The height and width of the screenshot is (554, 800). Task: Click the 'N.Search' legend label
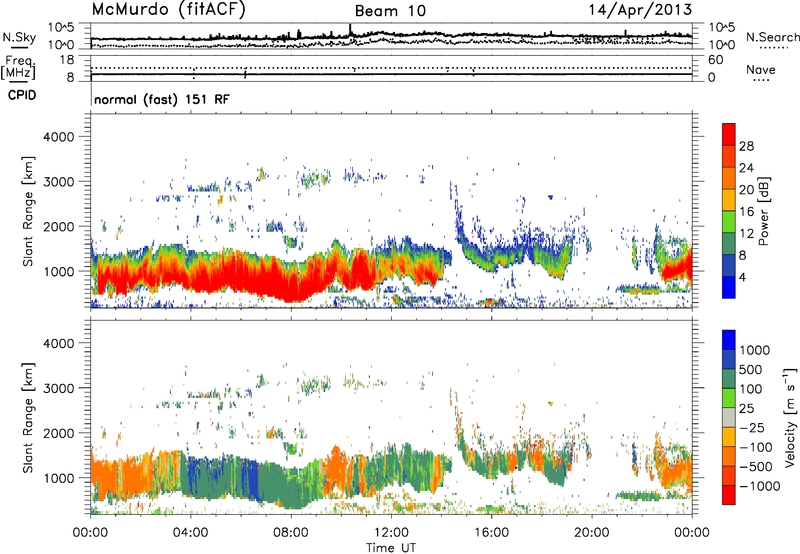tap(772, 37)
